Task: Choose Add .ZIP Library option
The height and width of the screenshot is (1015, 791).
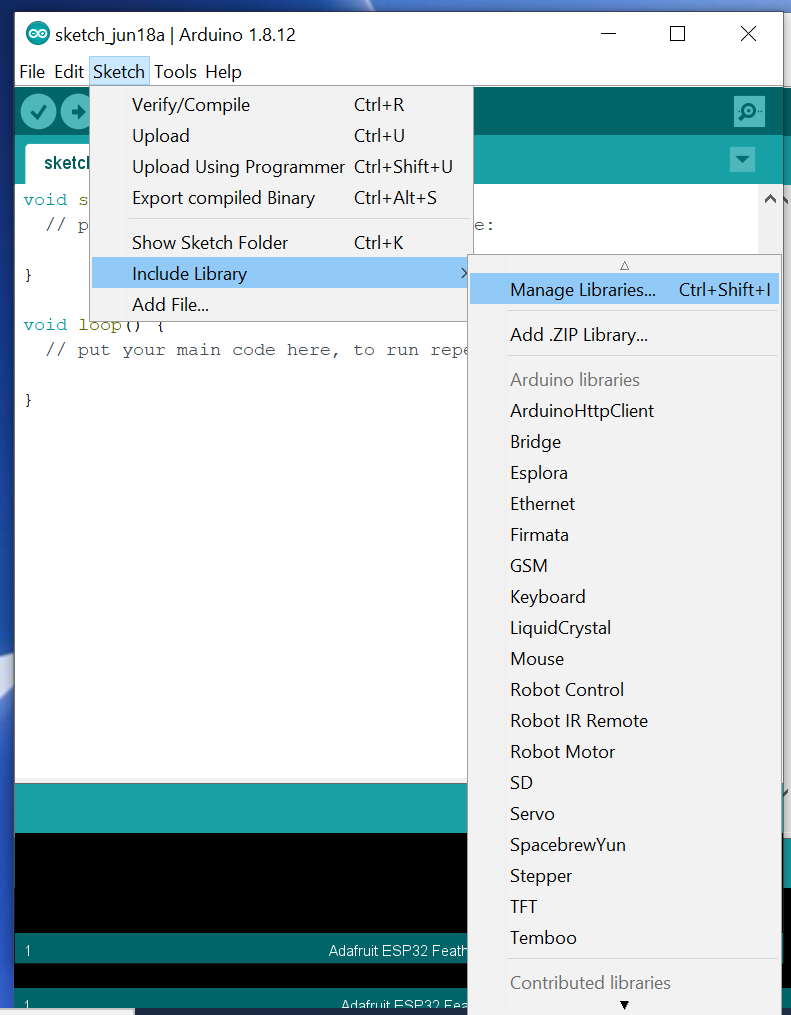Action: 578,335
